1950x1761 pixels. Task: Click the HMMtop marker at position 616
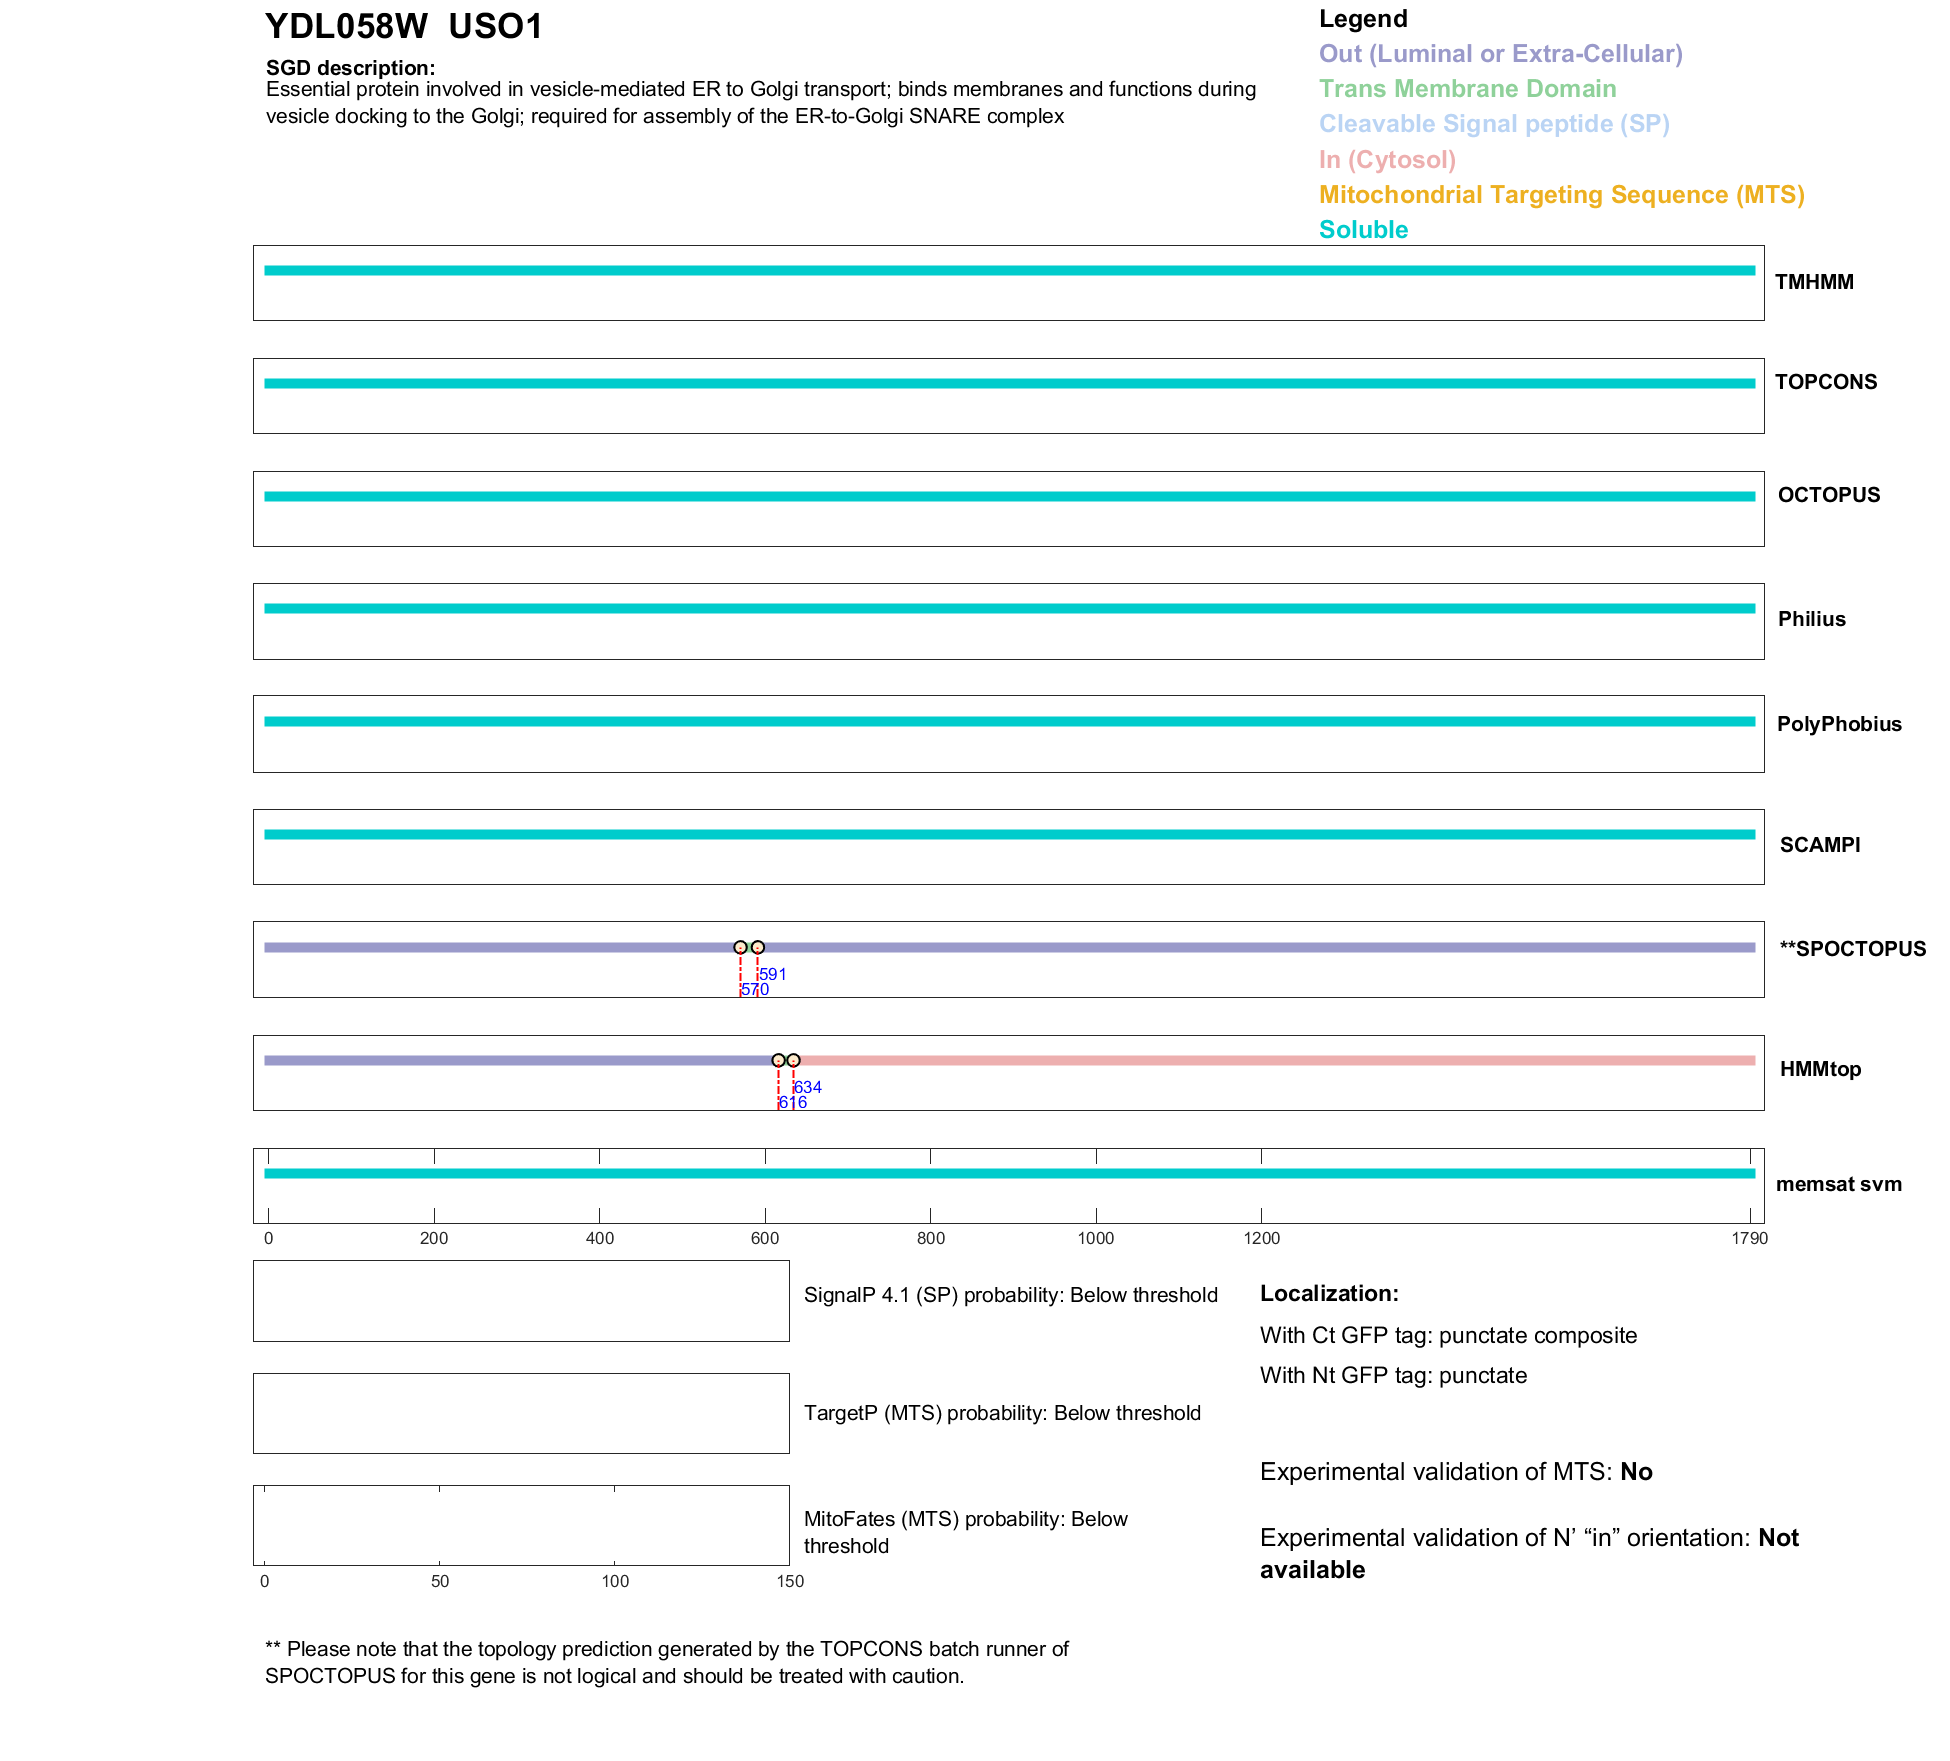778,1060
